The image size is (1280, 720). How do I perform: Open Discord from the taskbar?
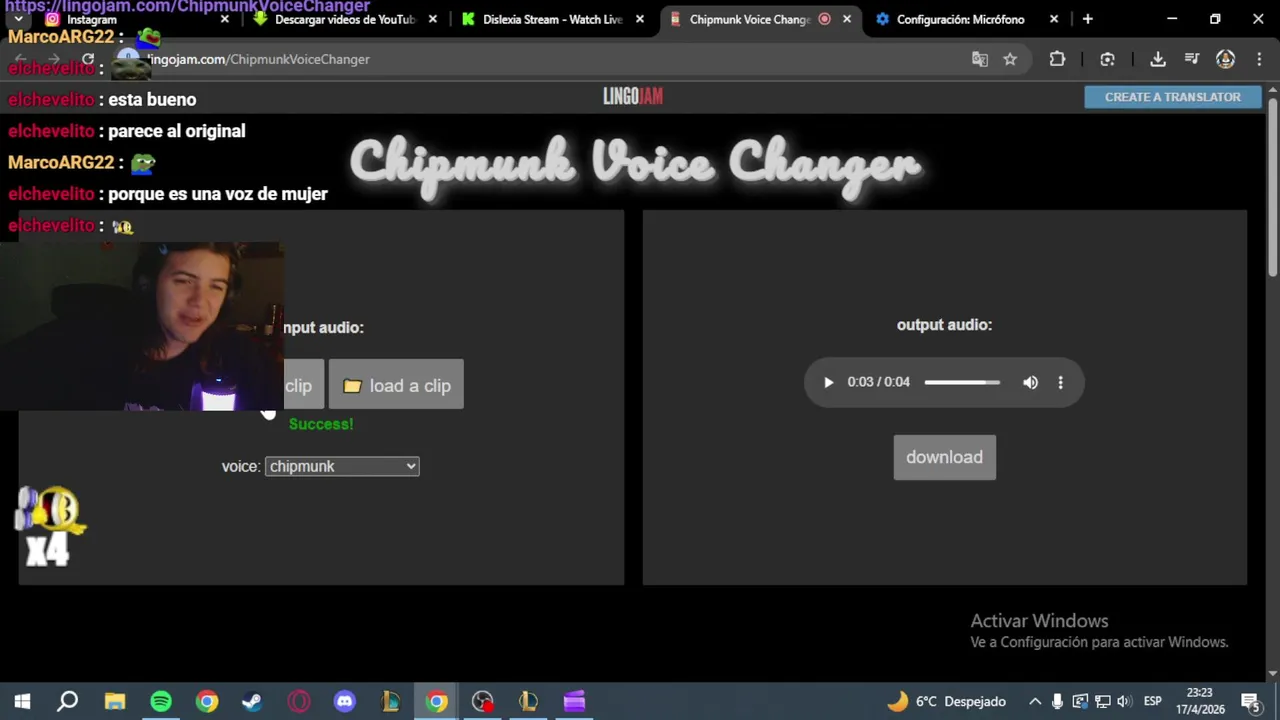[x=345, y=701]
